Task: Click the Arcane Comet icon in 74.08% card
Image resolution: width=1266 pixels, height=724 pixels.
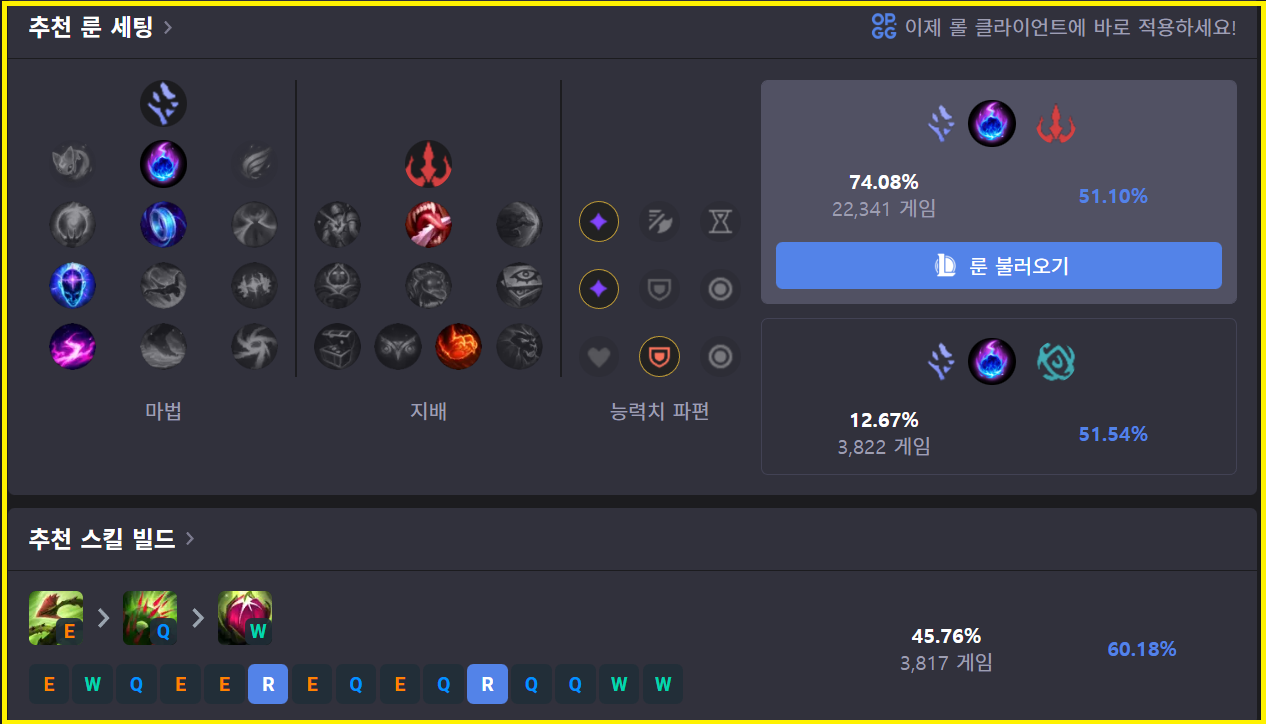Action: pos(992,125)
